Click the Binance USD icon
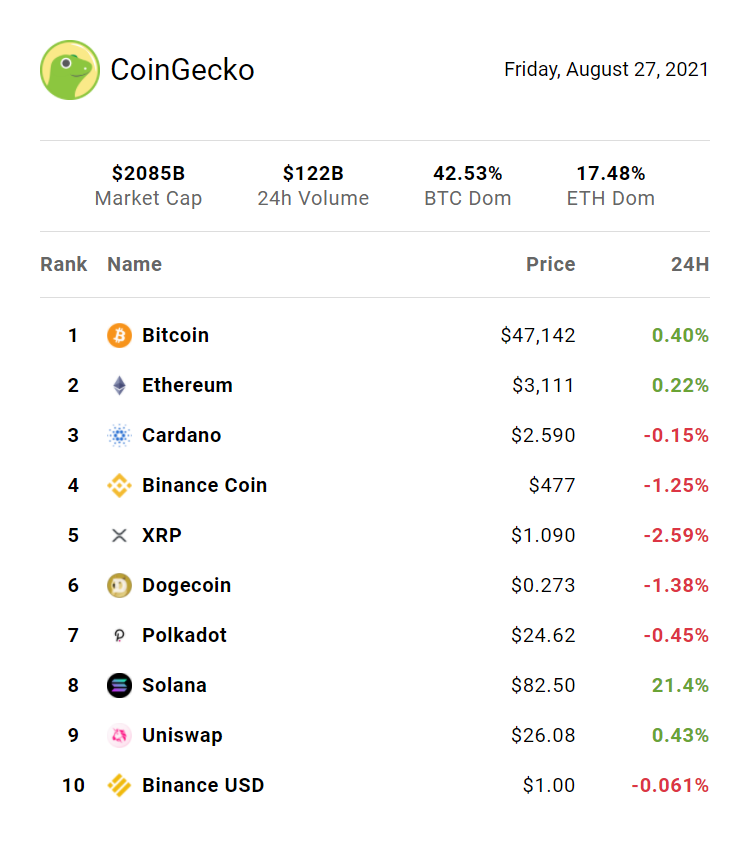Image resolution: width=750 pixels, height=864 pixels. click(119, 786)
